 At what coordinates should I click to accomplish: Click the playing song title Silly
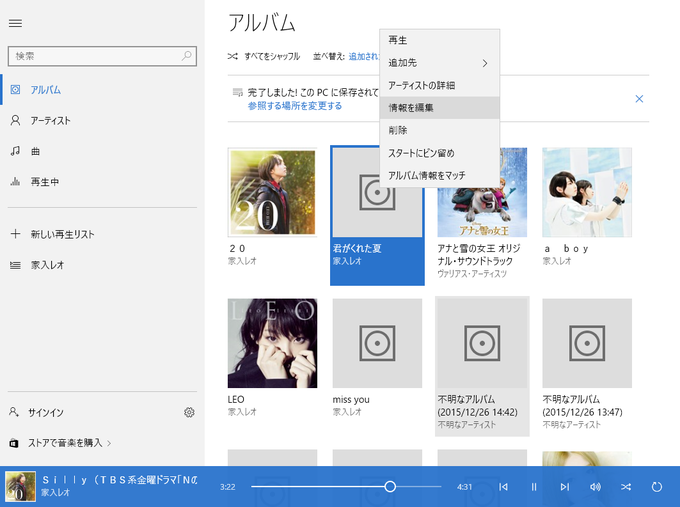(x=120, y=480)
